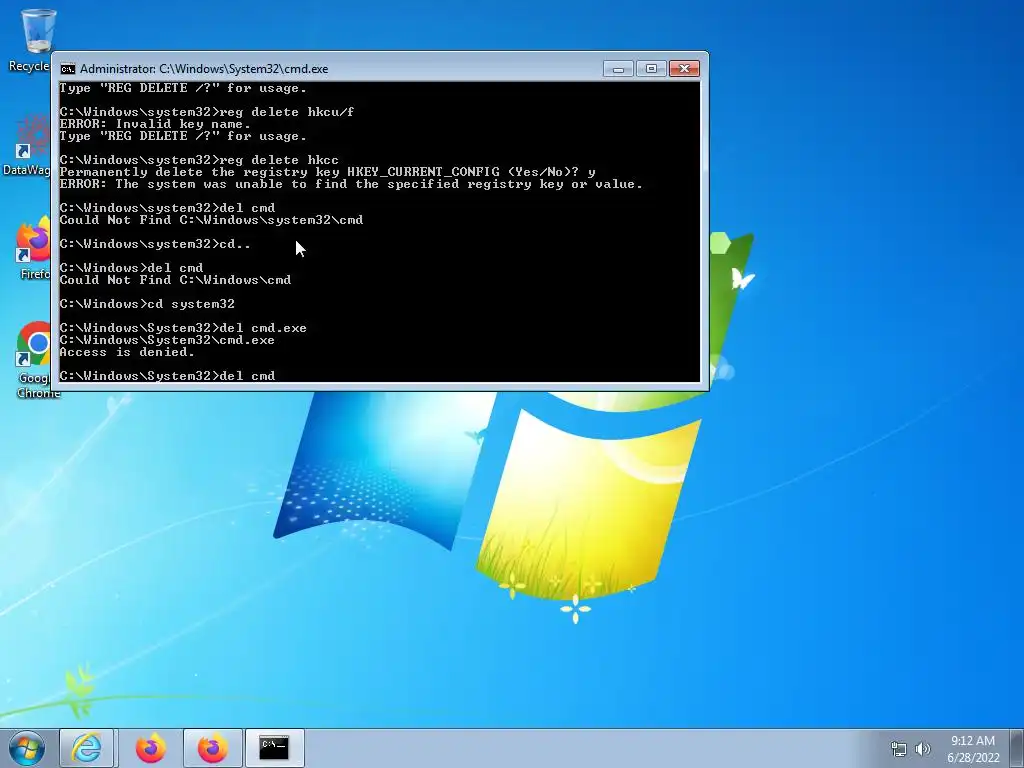Click the network tray icon
Image resolution: width=1024 pixels, height=768 pixels.
click(x=899, y=749)
